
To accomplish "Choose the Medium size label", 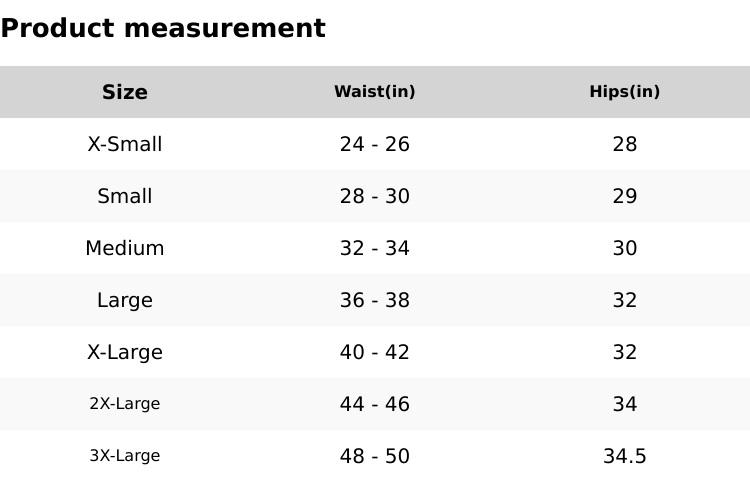I will point(125,248).
